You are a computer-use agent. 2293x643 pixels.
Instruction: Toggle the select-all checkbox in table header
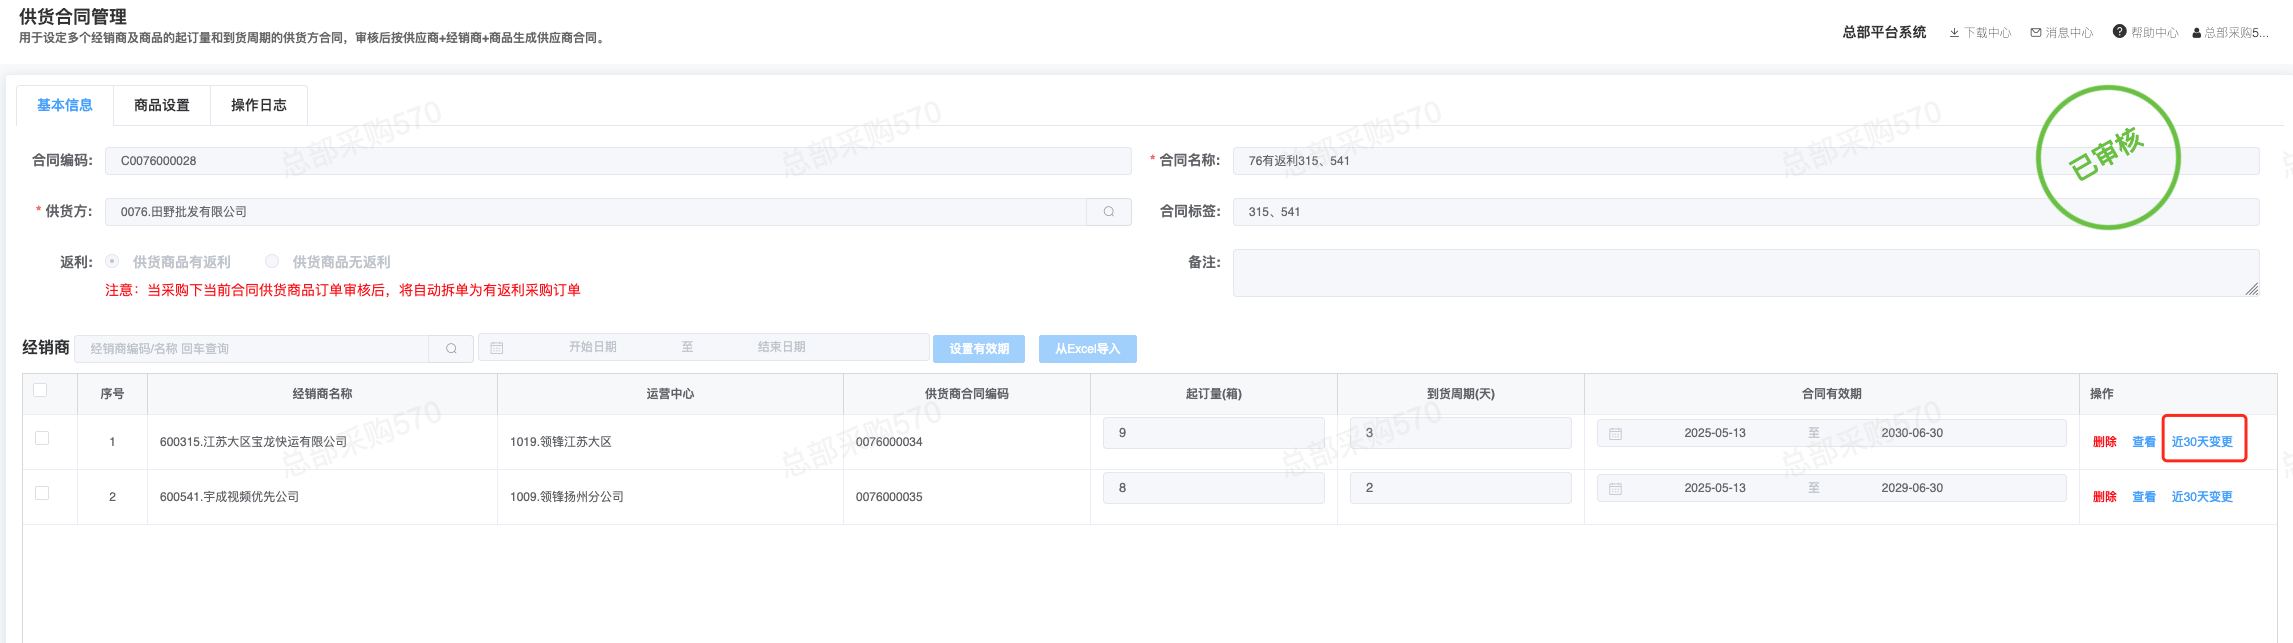(x=40, y=390)
